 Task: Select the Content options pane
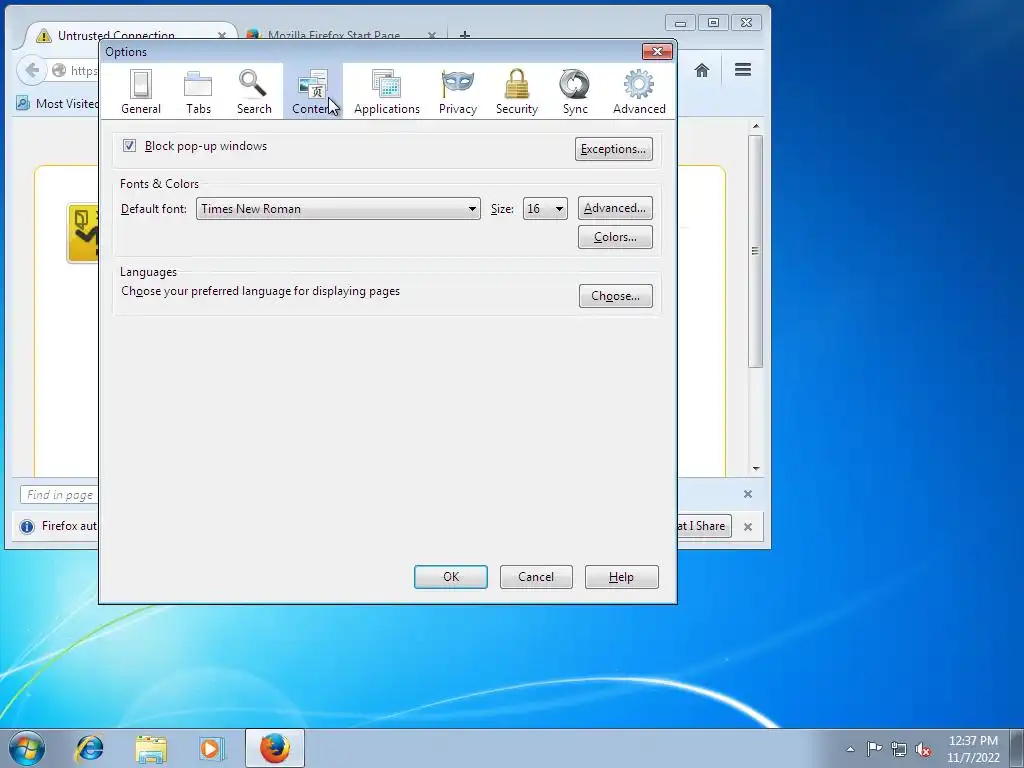pos(313,92)
